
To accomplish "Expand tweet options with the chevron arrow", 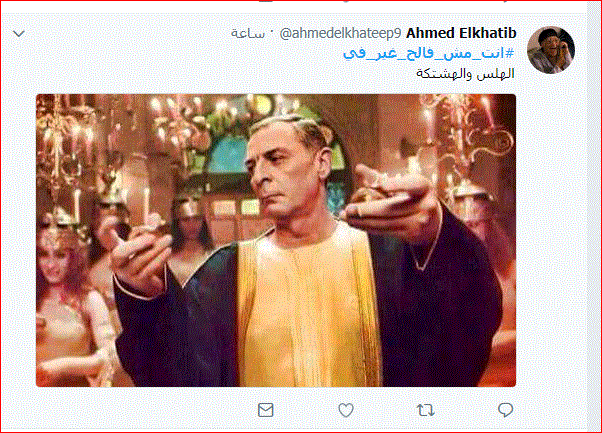I will click(x=19, y=34).
